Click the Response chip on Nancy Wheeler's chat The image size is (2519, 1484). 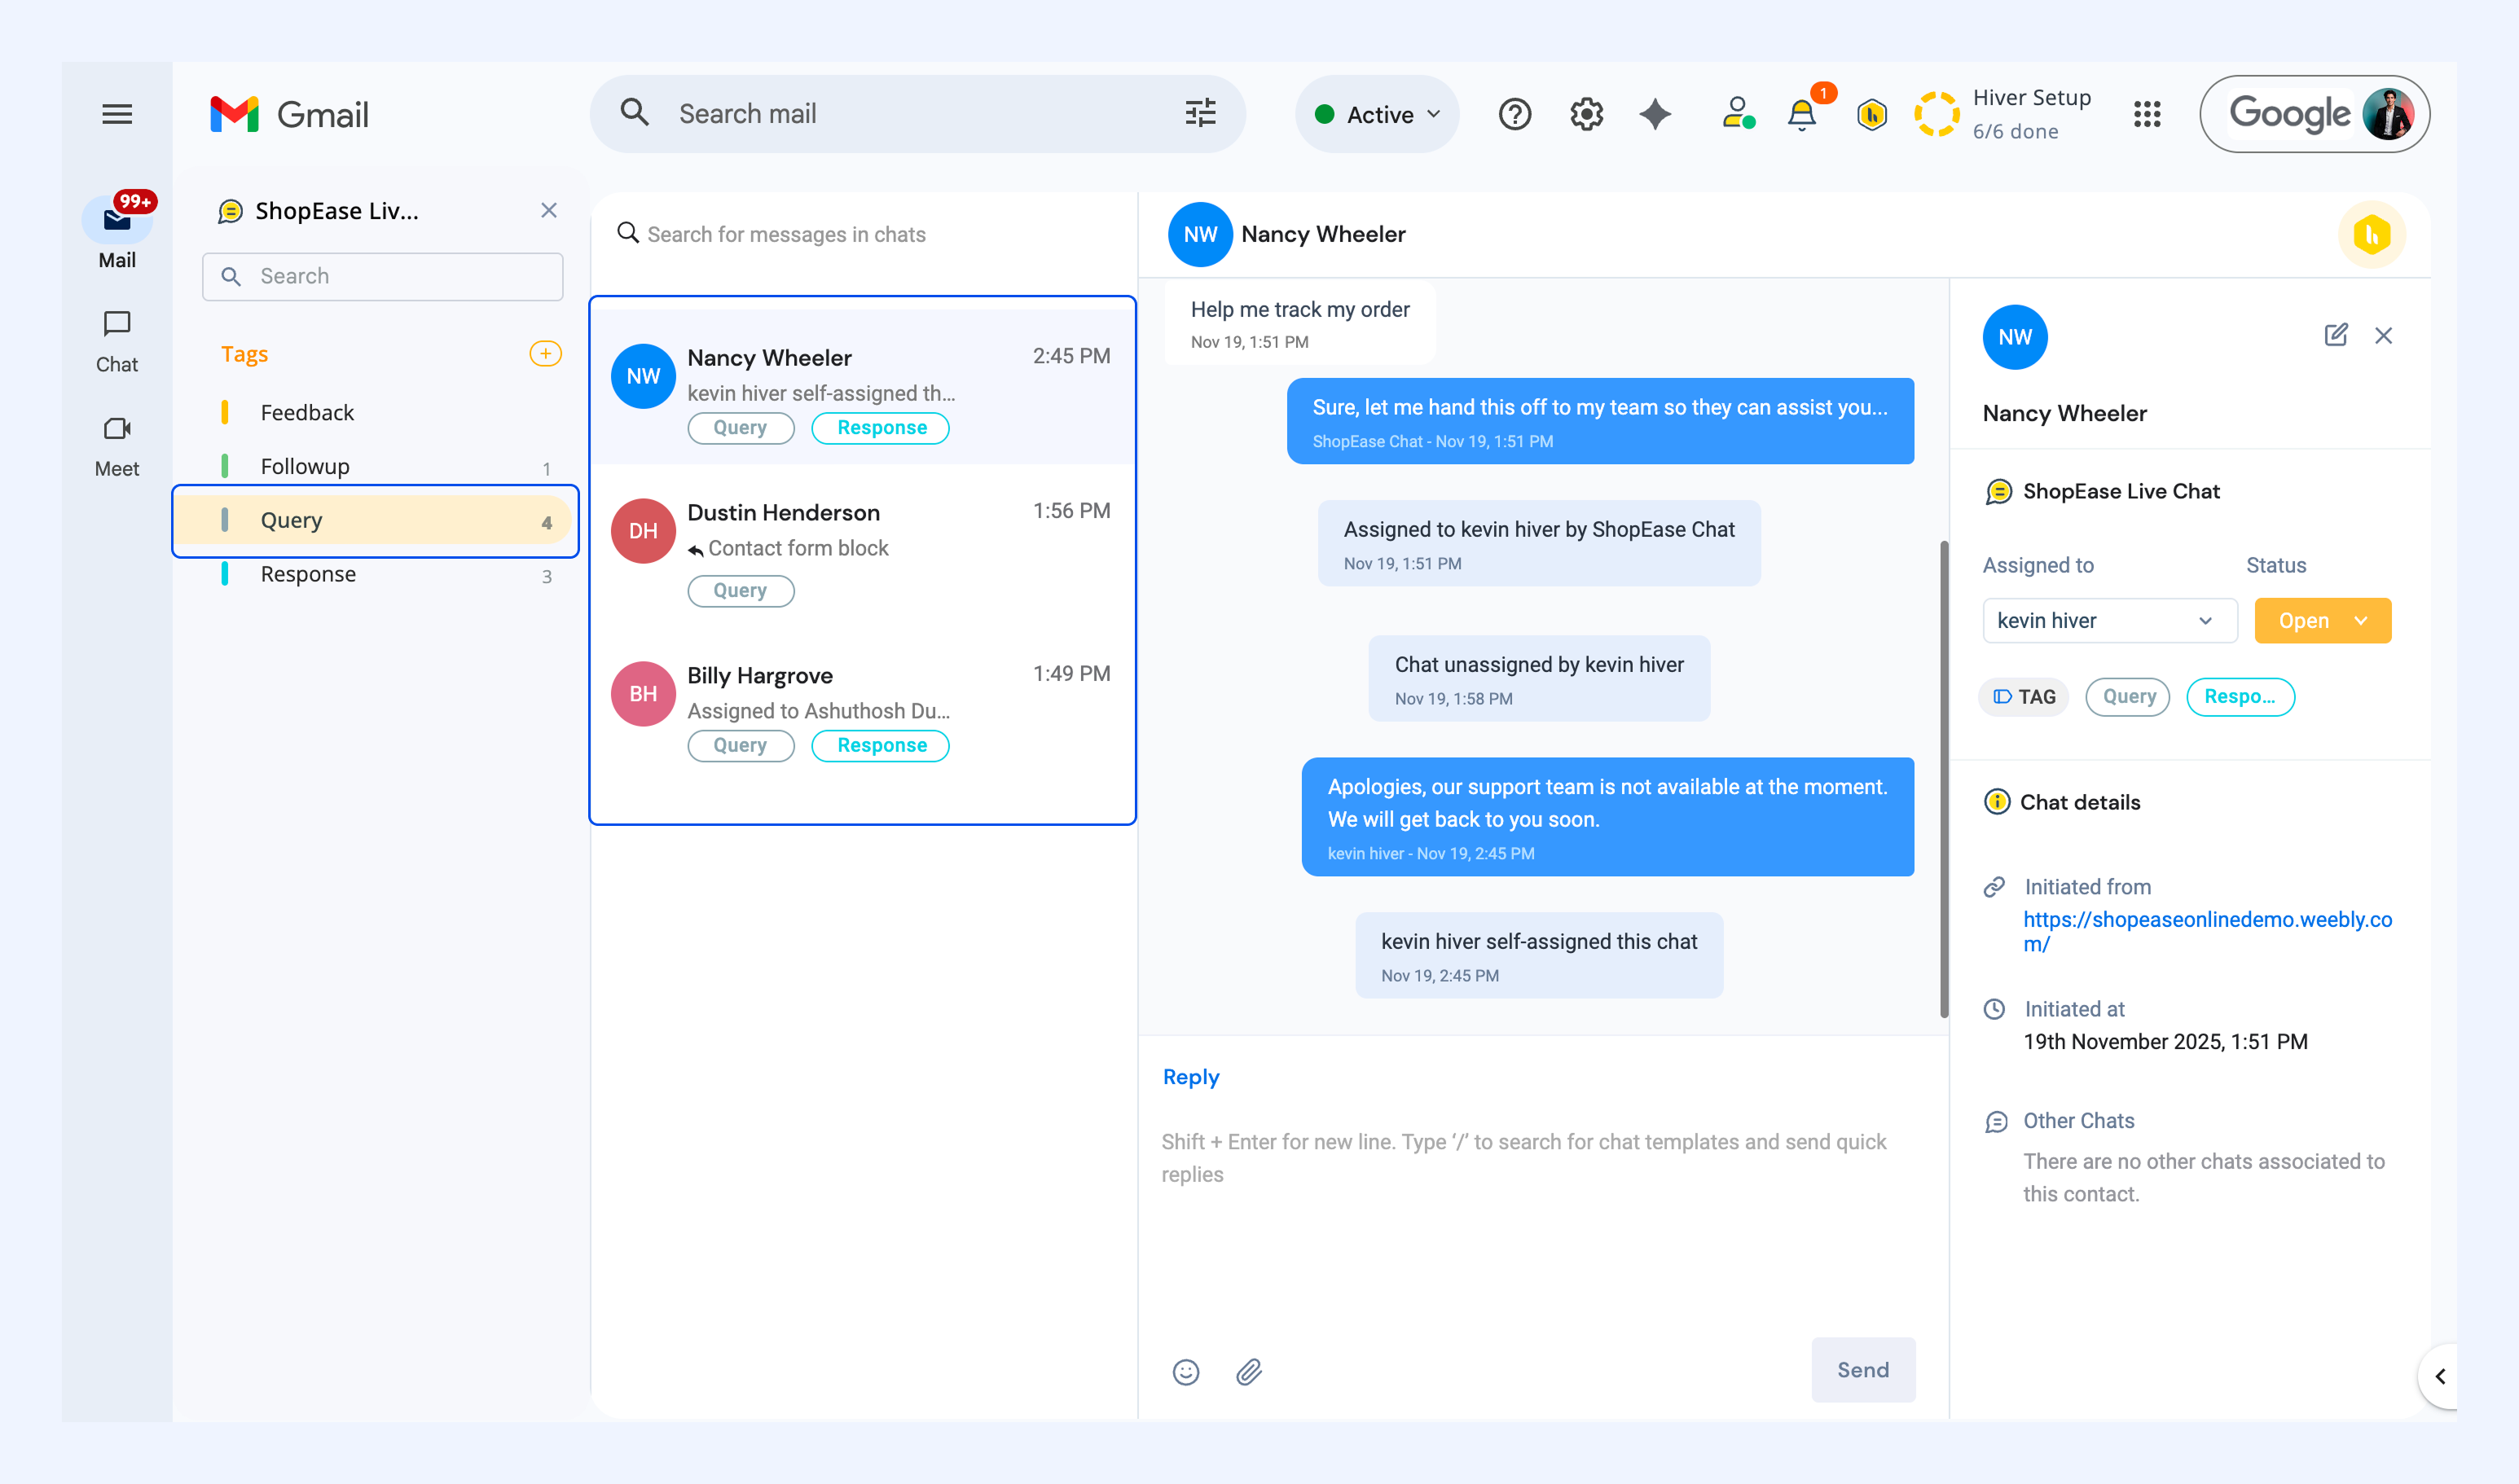[x=880, y=428]
